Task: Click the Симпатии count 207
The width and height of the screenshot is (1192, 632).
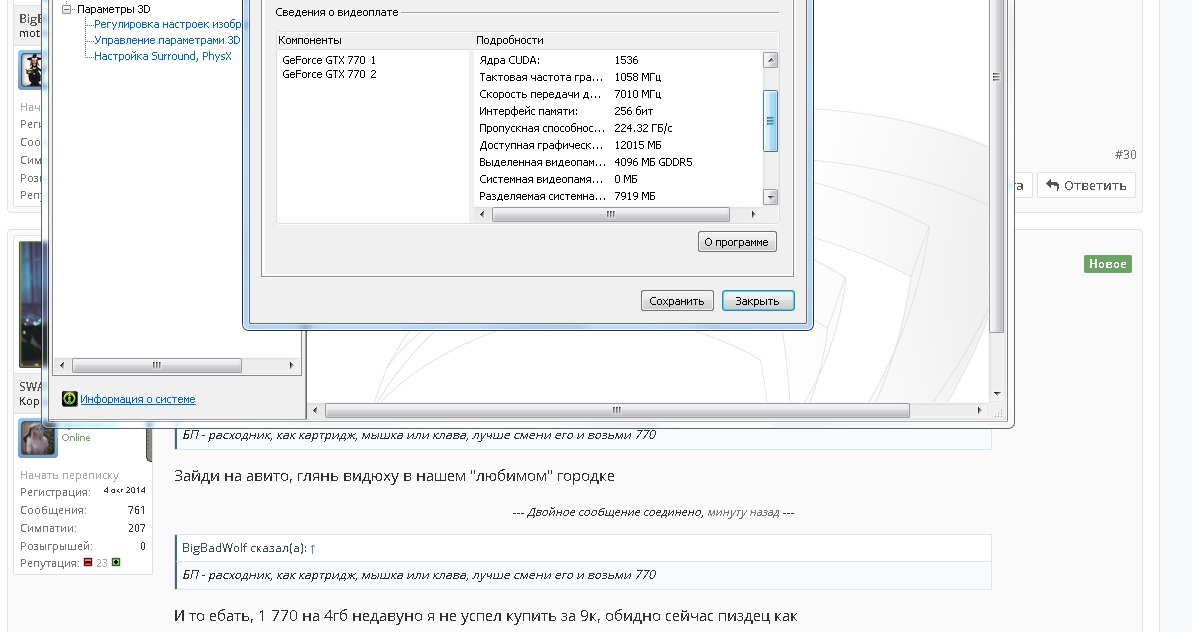Action: (x=136, y=528)
